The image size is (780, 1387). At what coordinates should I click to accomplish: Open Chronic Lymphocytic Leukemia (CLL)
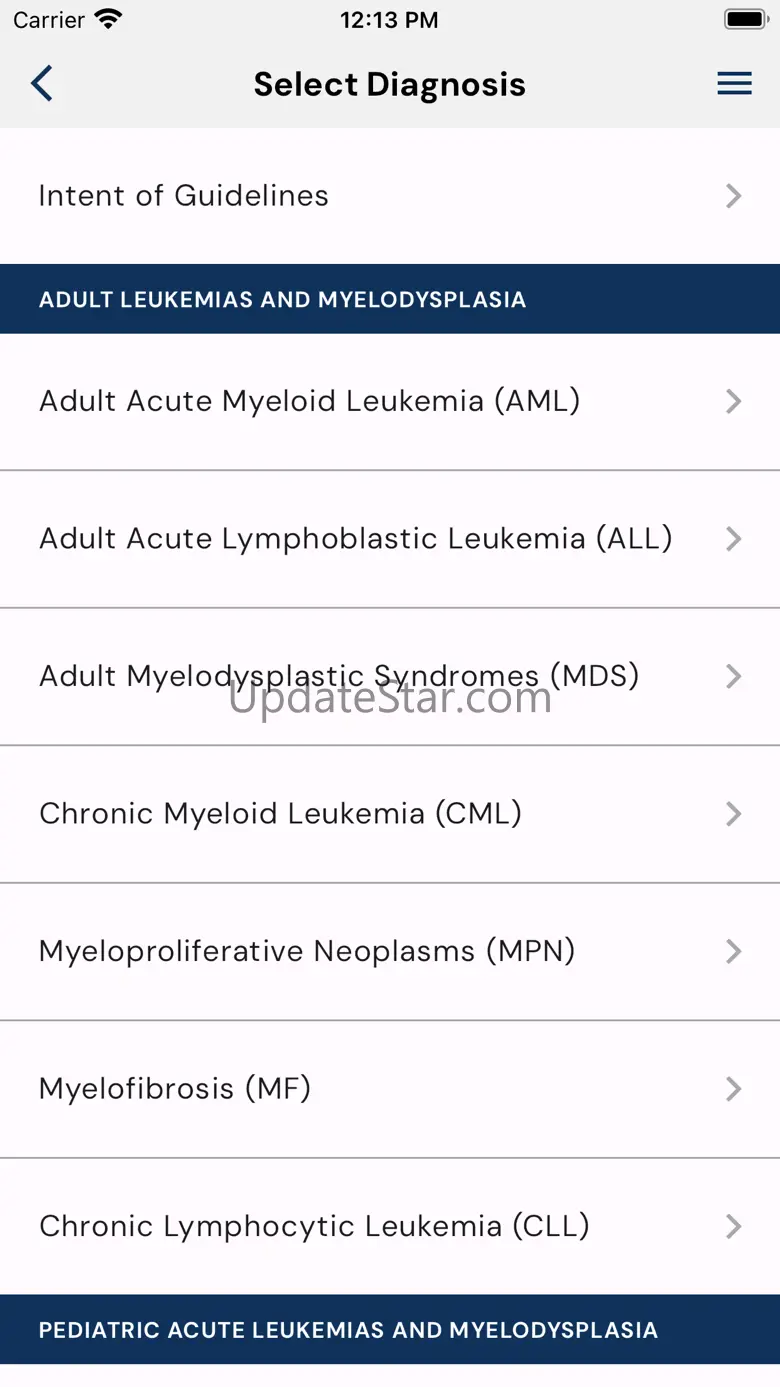pos(314,1226)
